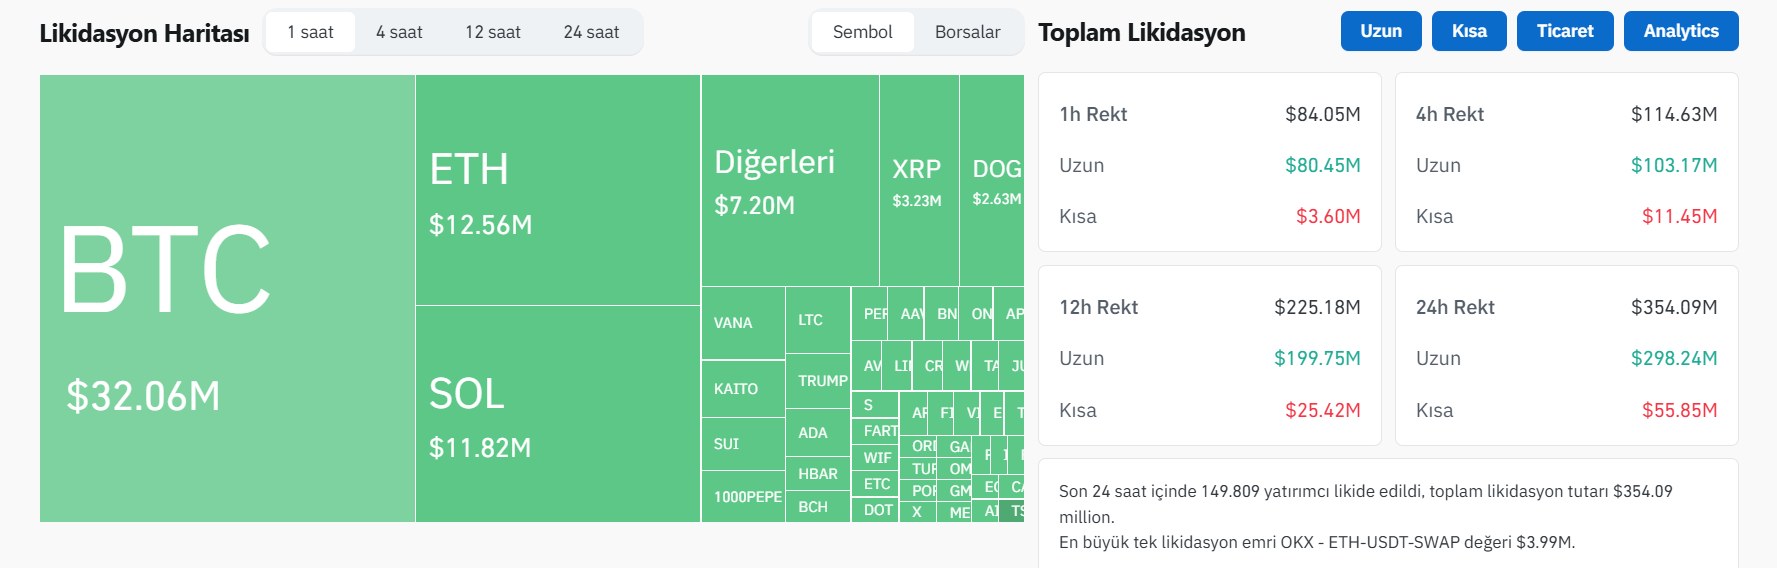
Task: Toggle view to Sembol
Action: (862, 33)
